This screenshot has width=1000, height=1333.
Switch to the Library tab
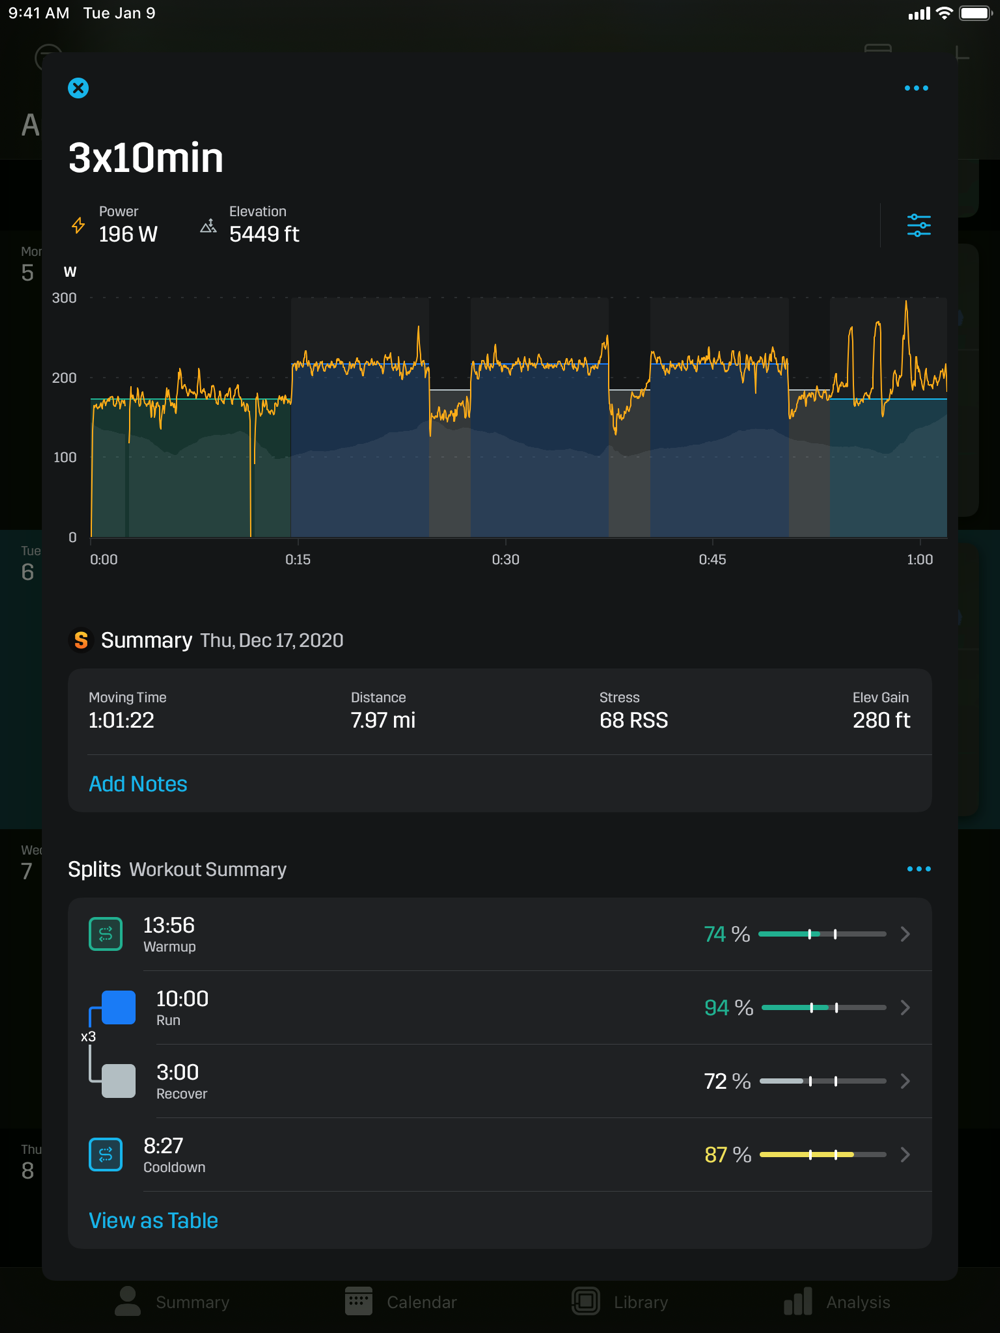coord(620,1302)
